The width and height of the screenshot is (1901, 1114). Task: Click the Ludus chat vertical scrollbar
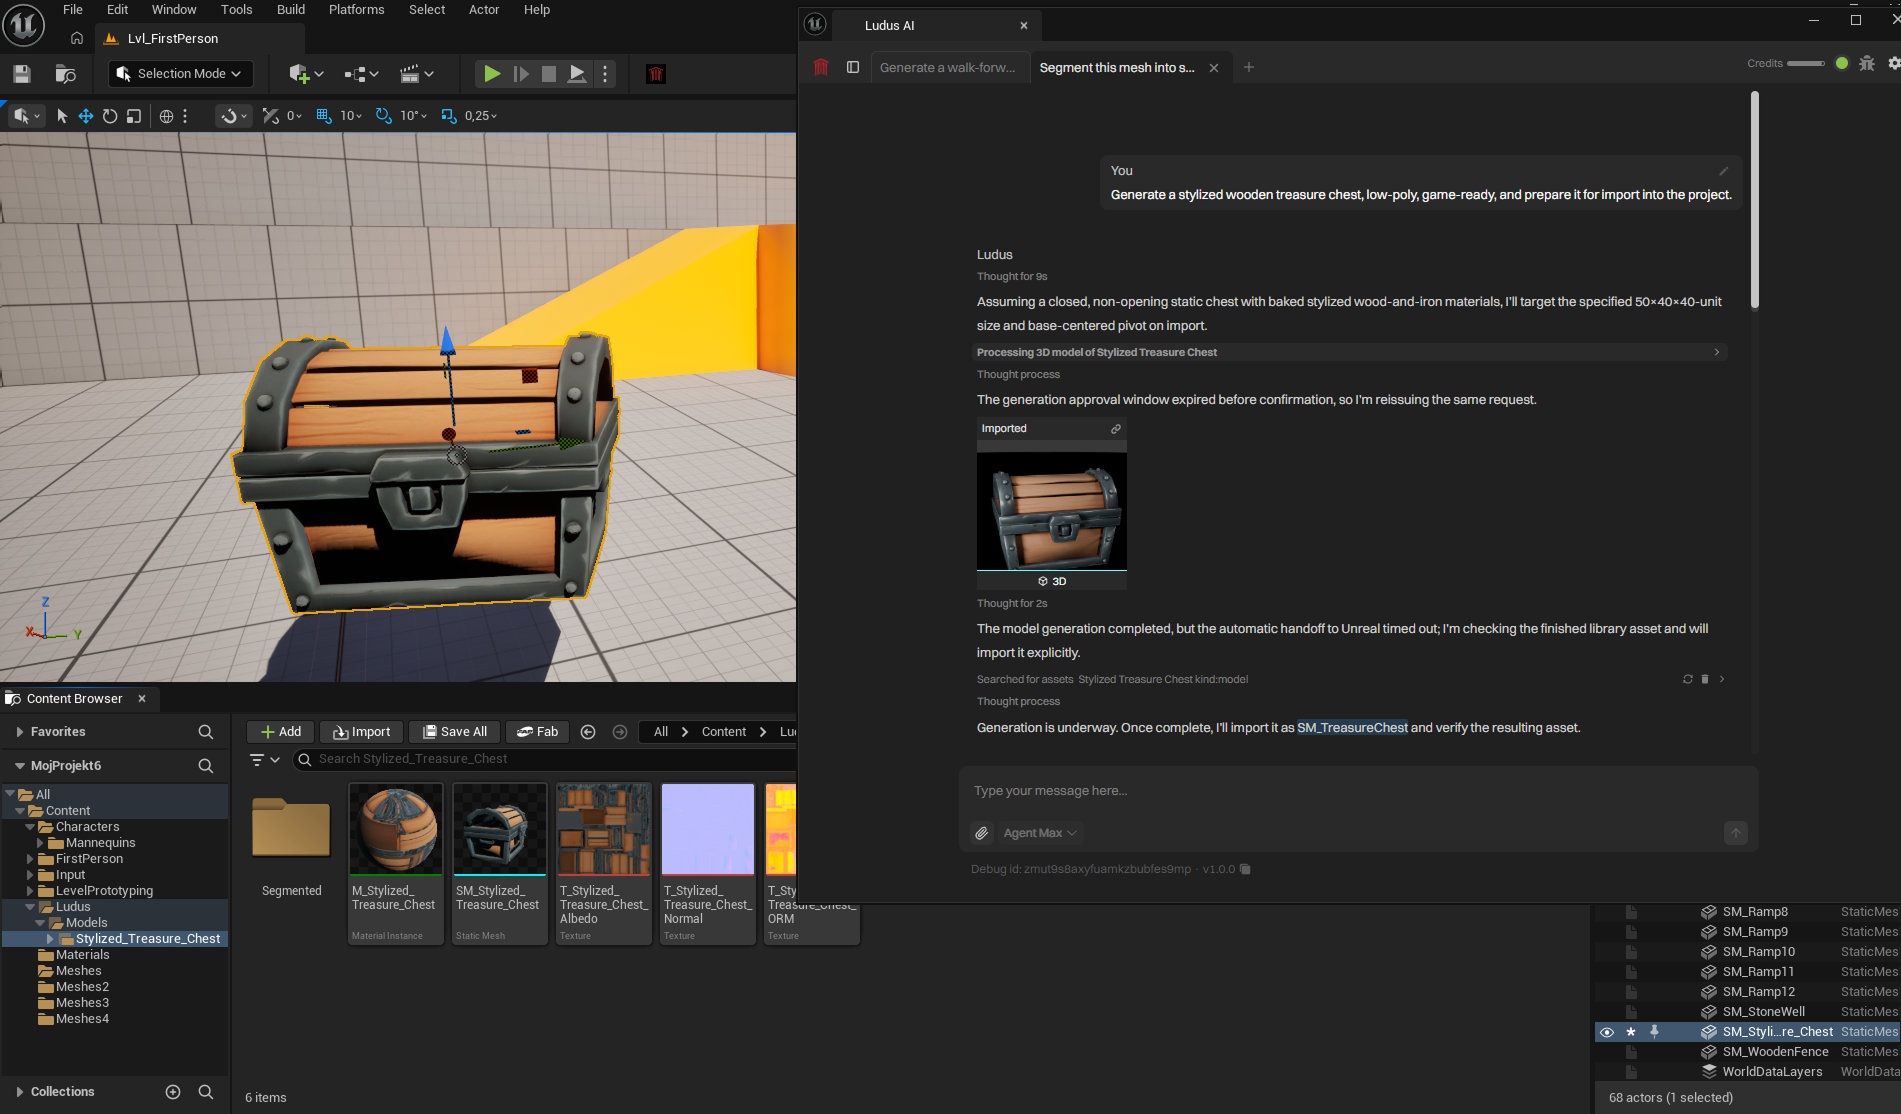coord(1754,200)
